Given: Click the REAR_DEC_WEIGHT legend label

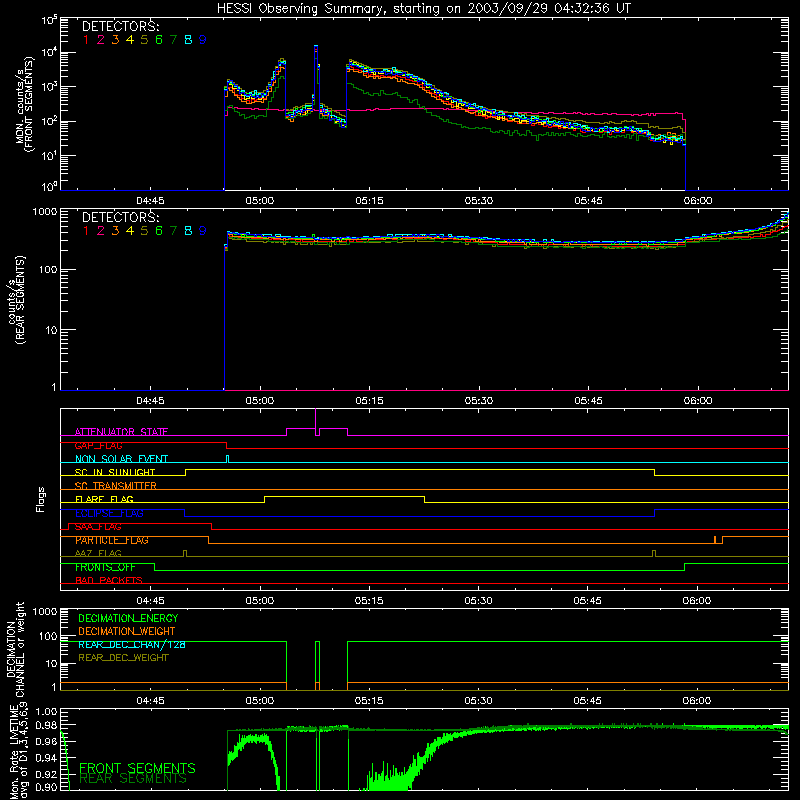Looking at the screenshot, I should (x=123, y=658).
